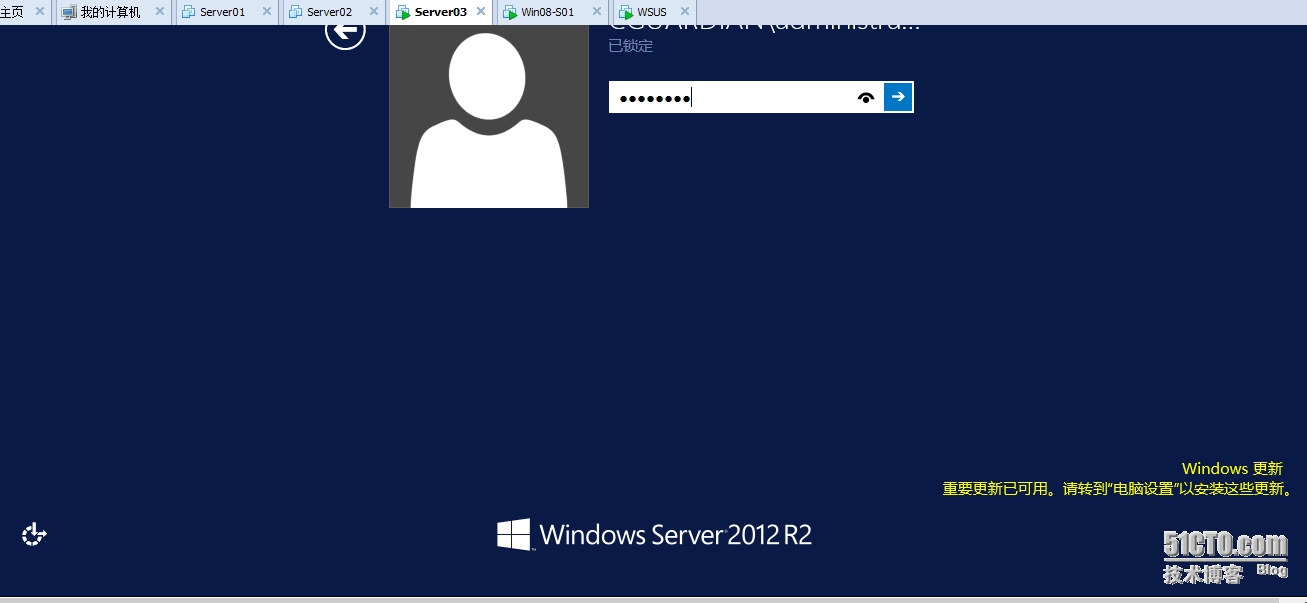Viewport: 1307px width, 603px height.
Task: Click the 重要更新已可用 update message
Action: click(1118, 489)
